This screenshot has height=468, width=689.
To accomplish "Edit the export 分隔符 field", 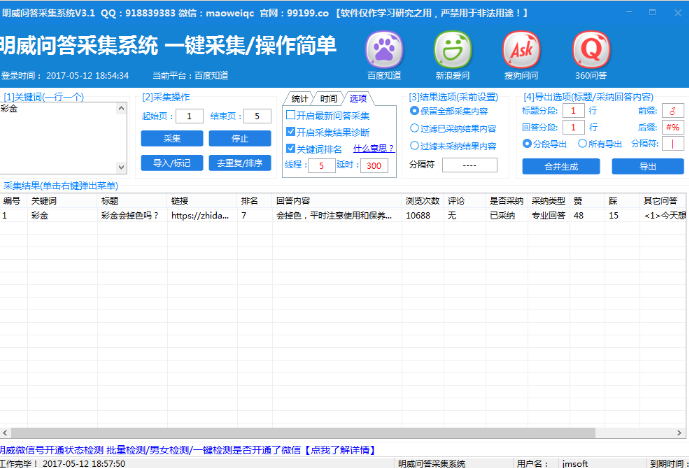I will 673,144.
